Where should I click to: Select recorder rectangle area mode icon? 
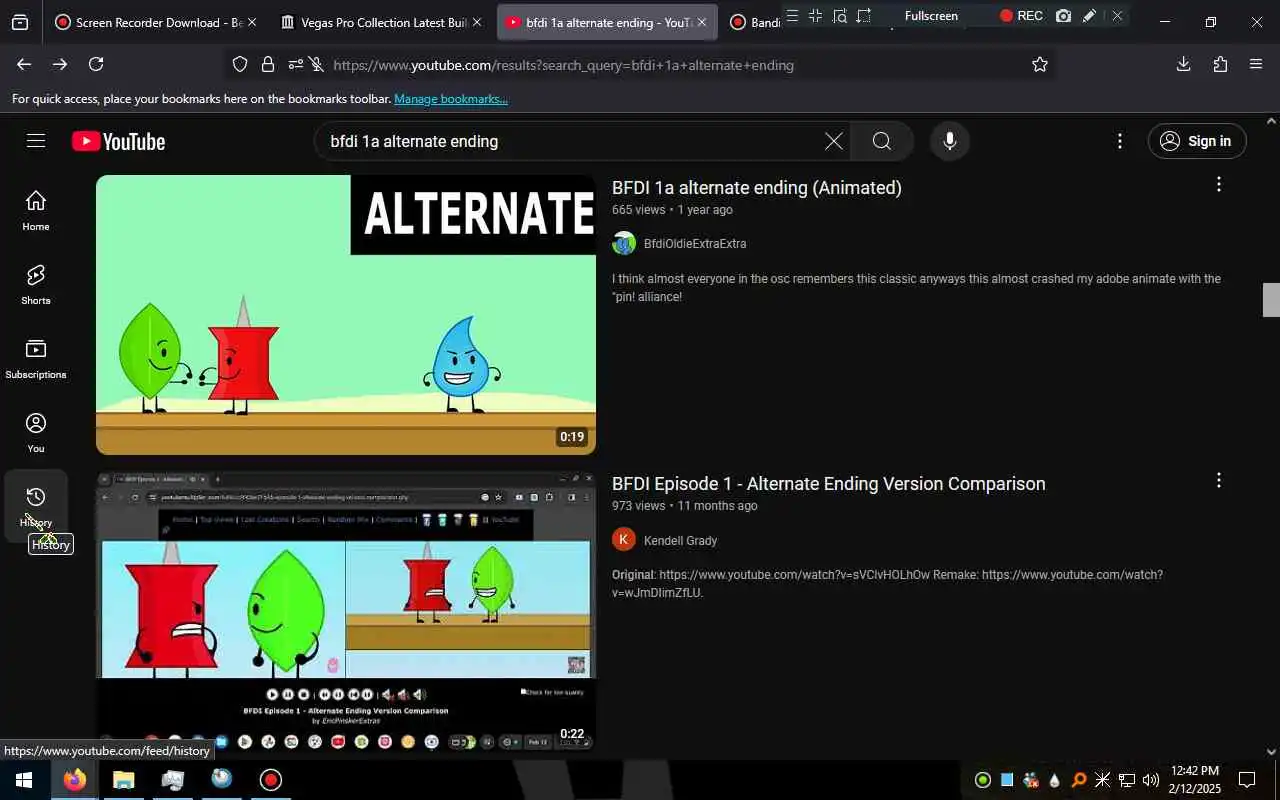815,16
